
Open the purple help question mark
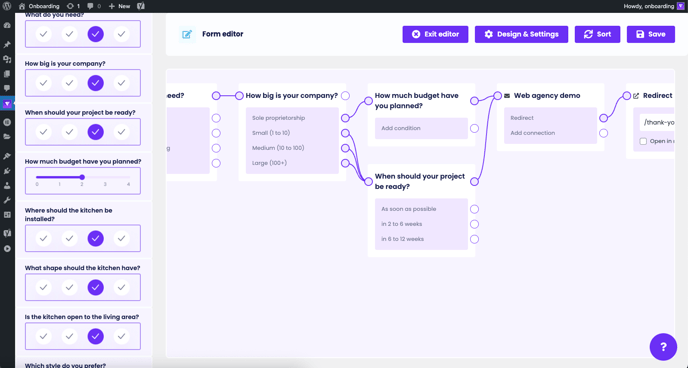pos(663,347)
